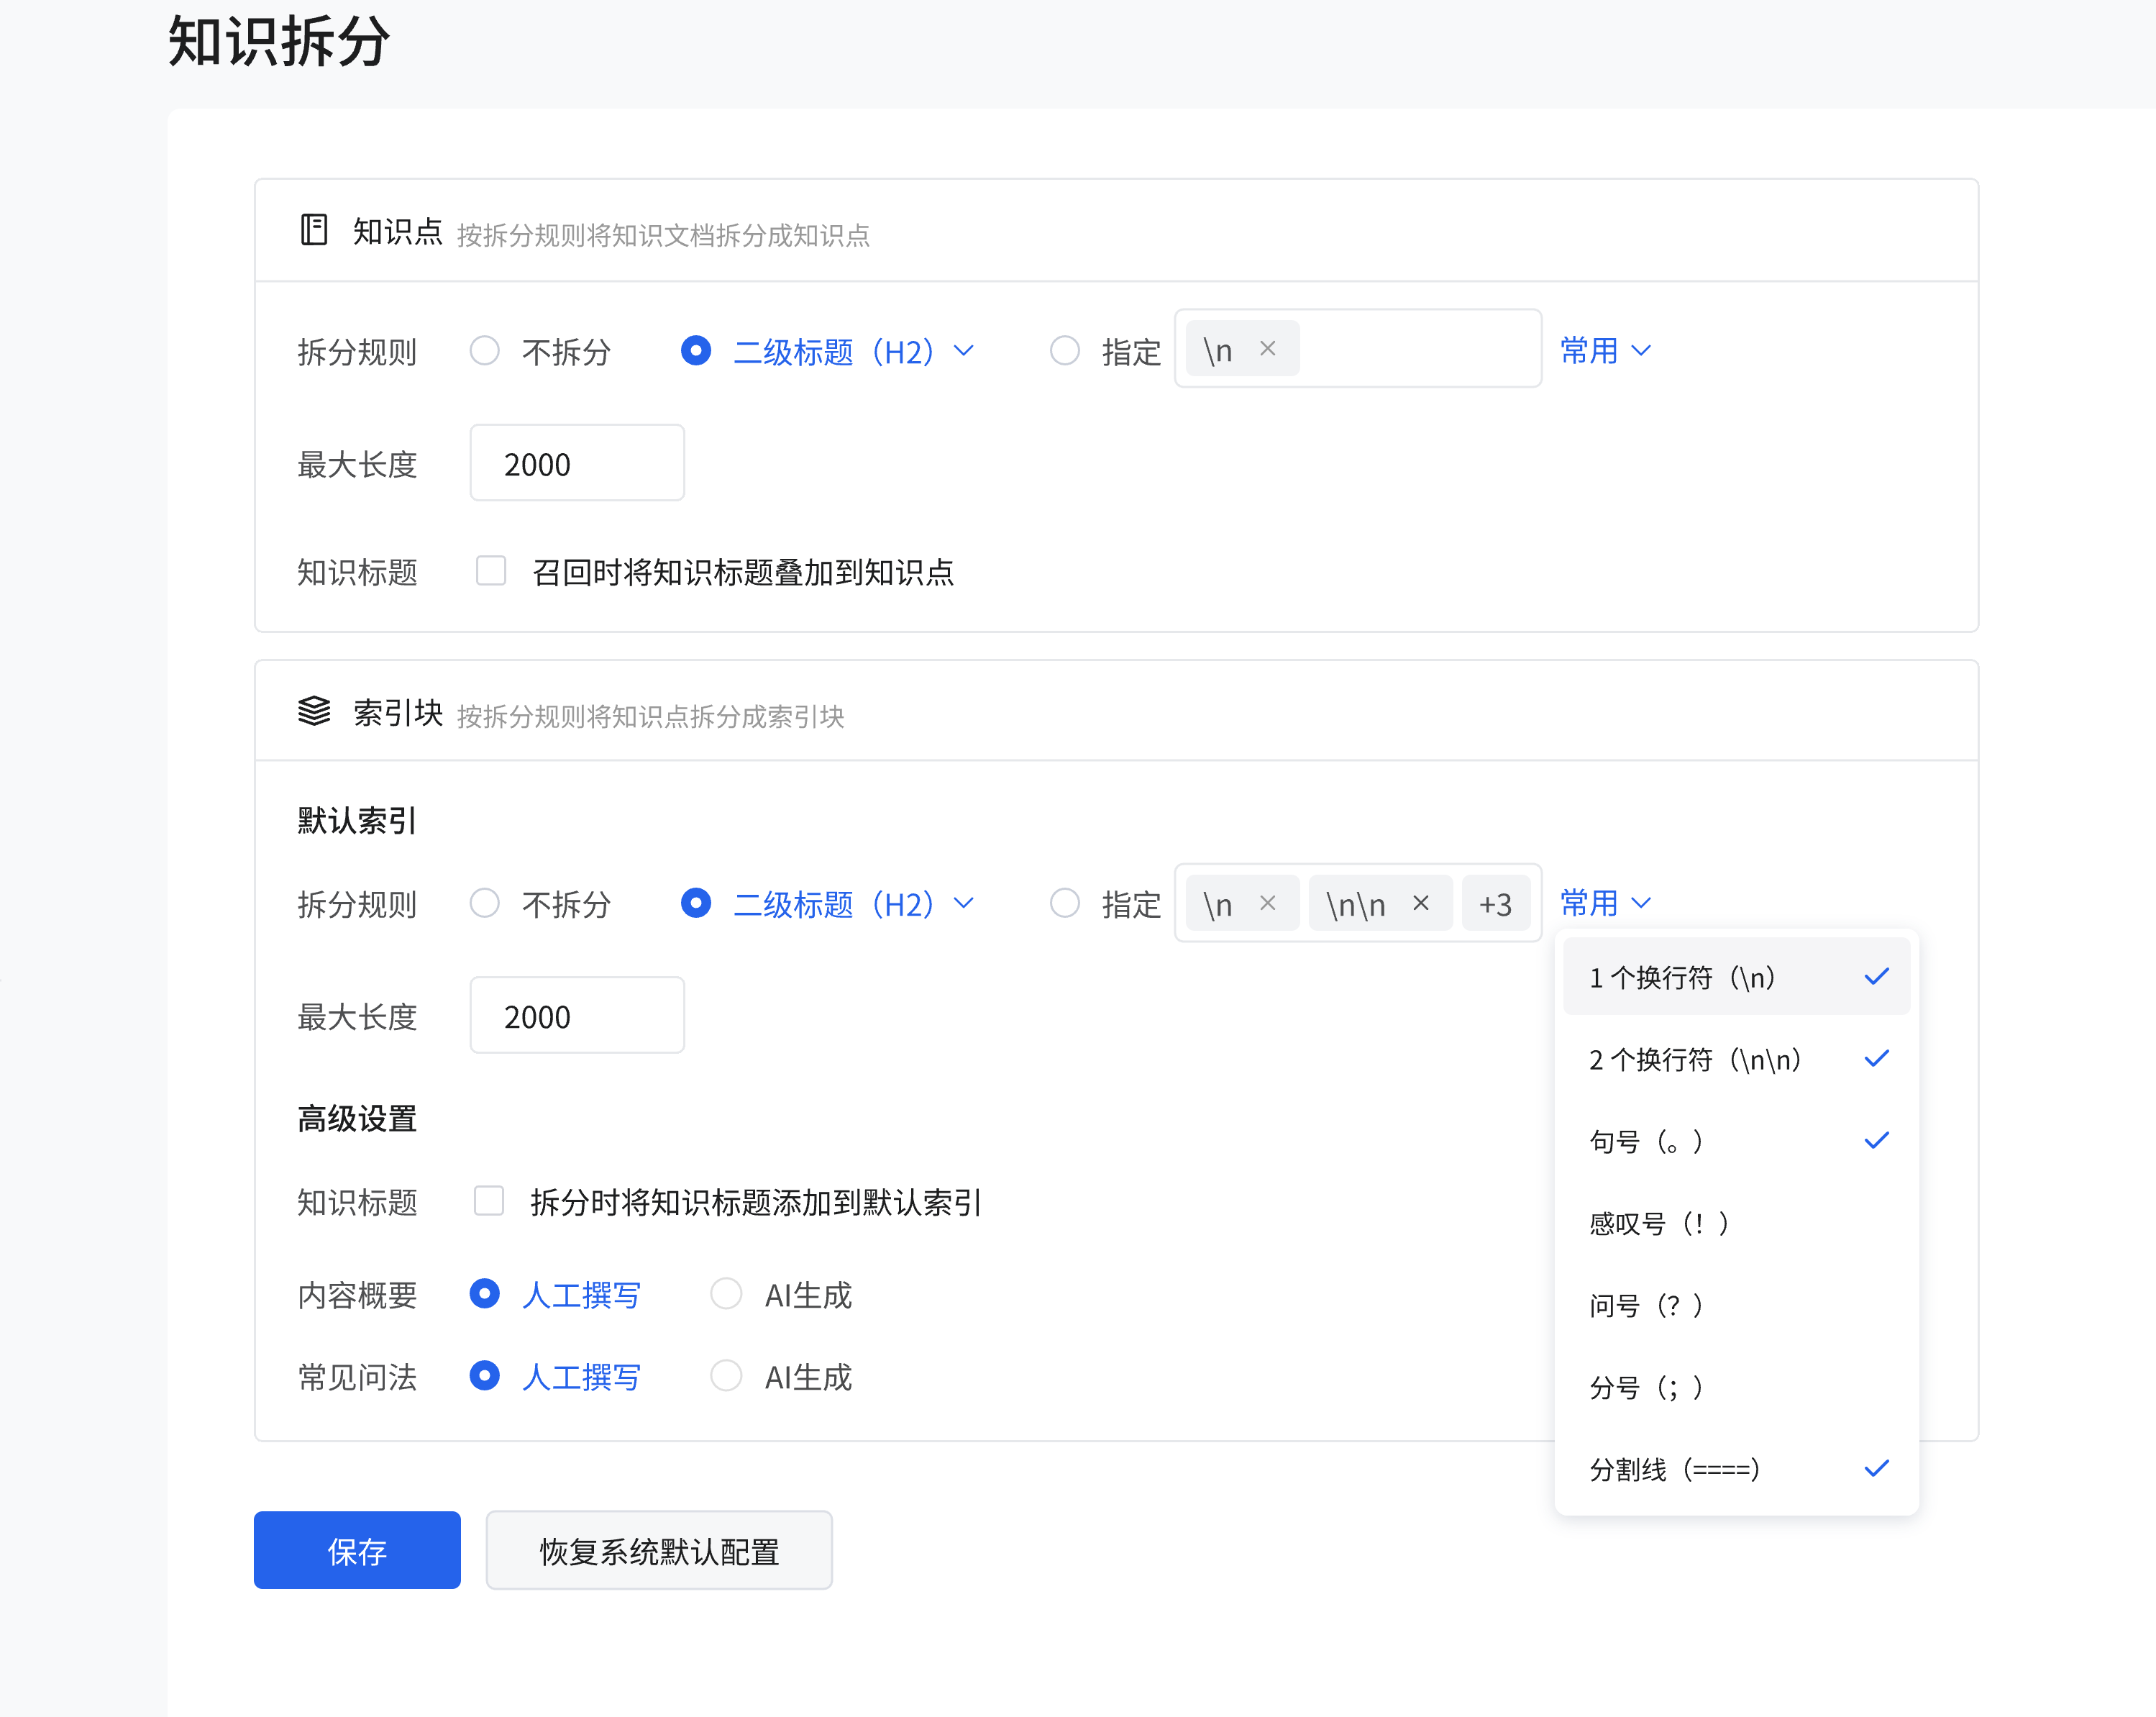Click 恢复系统默认配置 button
Image resolution: width=2156 pixels, height=1717 pixels.
(x=659, y=1550)
